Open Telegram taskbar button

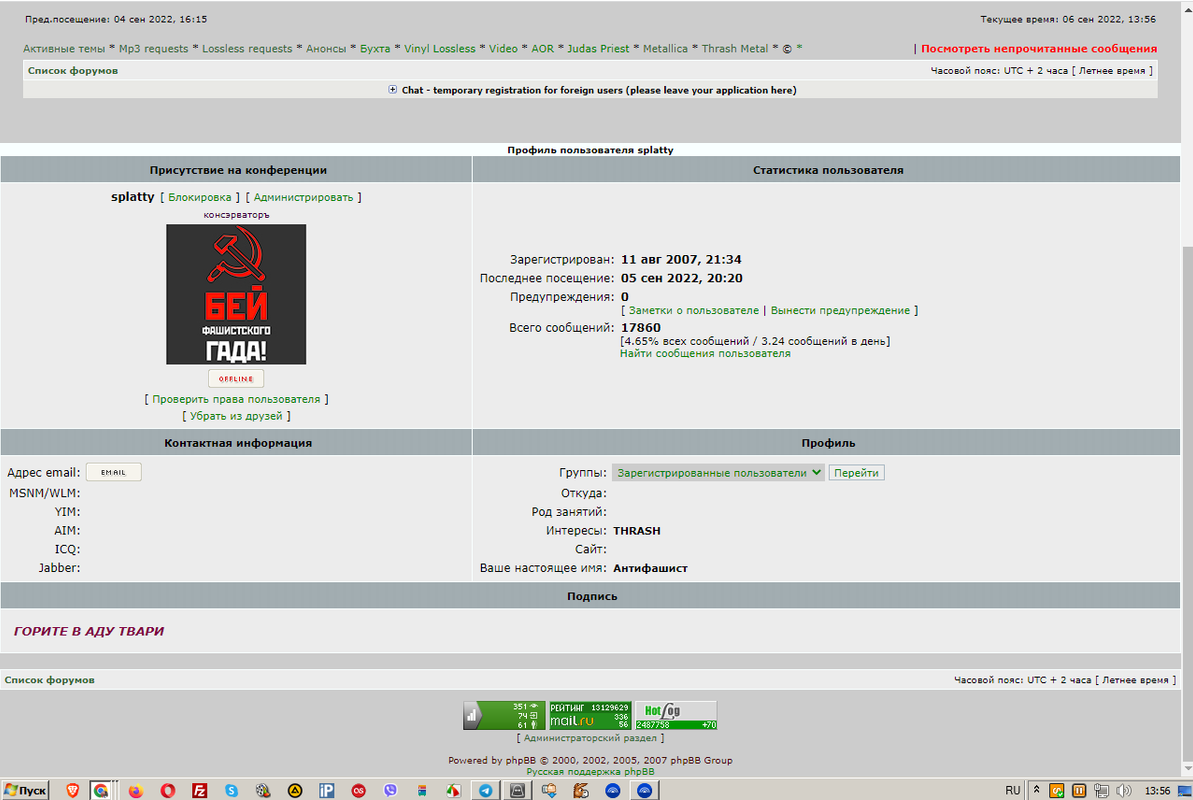pyautogui.click(x=485, y=790)
